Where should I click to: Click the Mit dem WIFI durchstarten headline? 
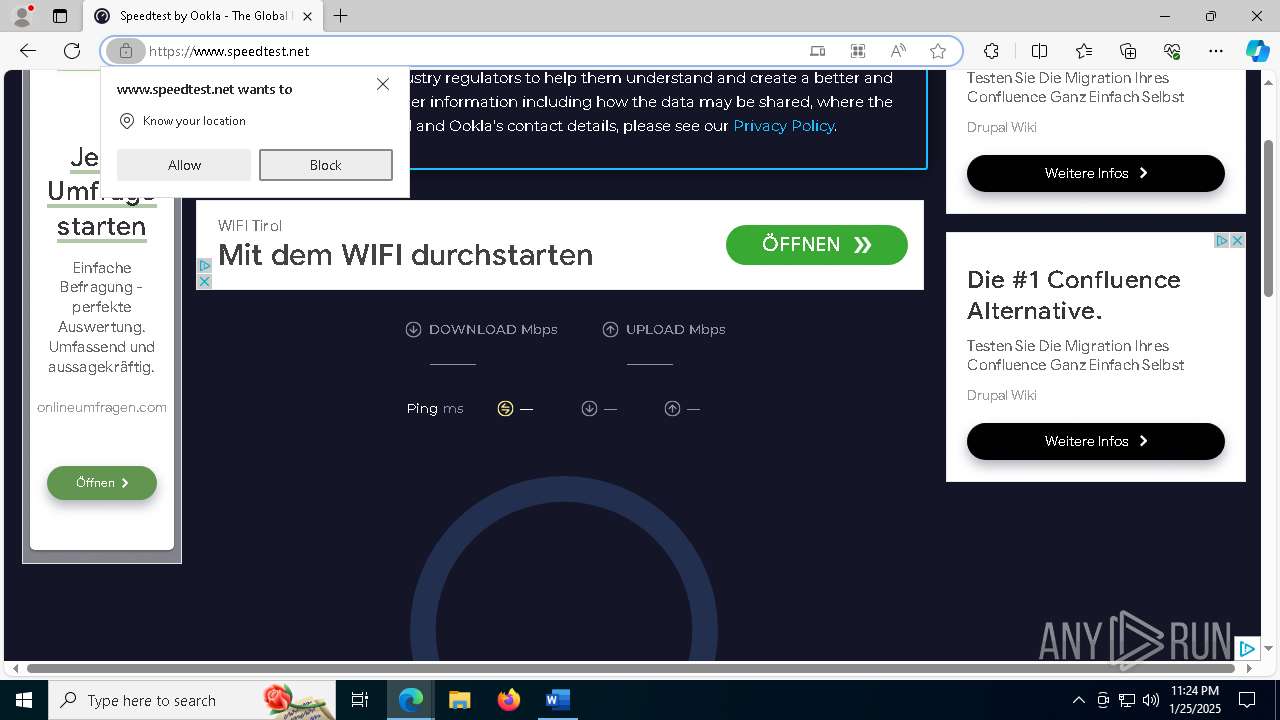click(405, 255)
